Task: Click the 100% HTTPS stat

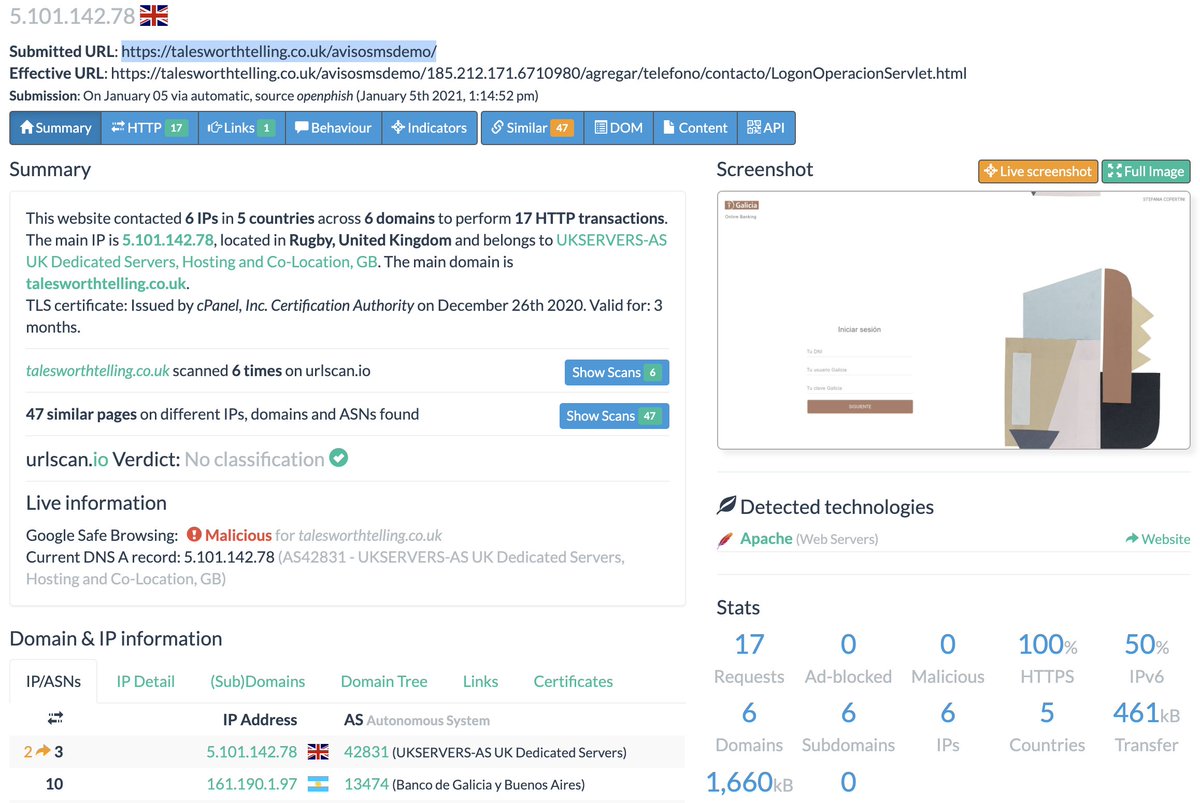Action: pos(1047,659)
